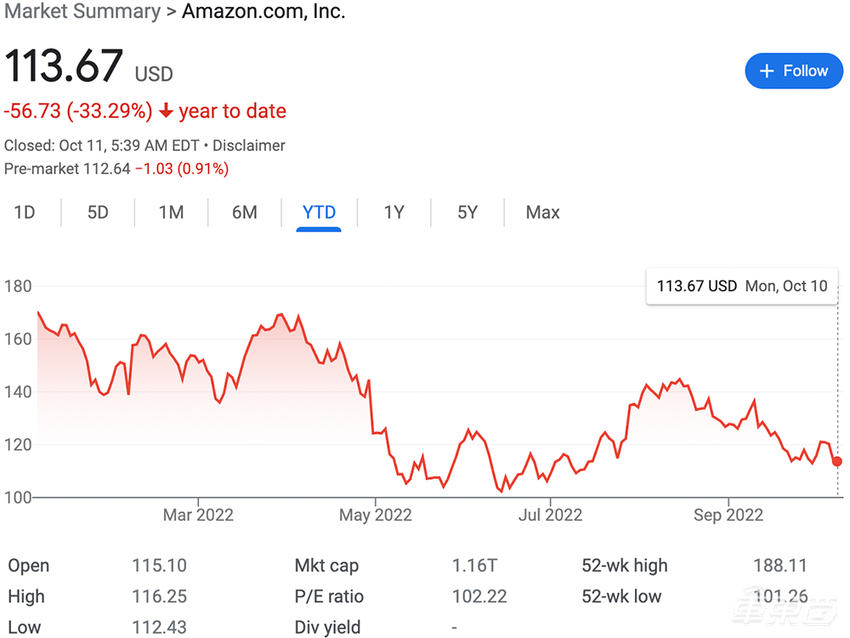Viewport: 850px width, 638px height.
Task: Switch to the 1D time range
Action: coord(24,212)
